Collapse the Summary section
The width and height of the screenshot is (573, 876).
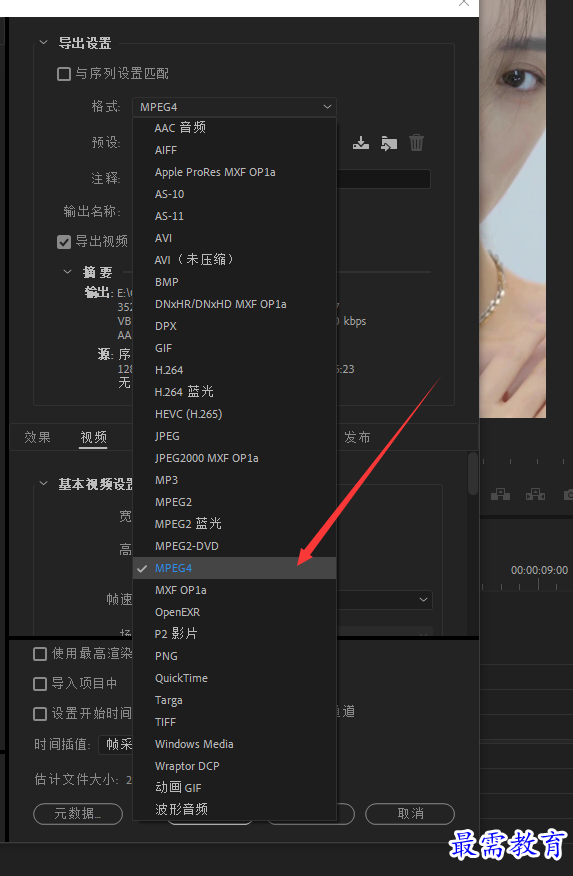pos(68,272)
